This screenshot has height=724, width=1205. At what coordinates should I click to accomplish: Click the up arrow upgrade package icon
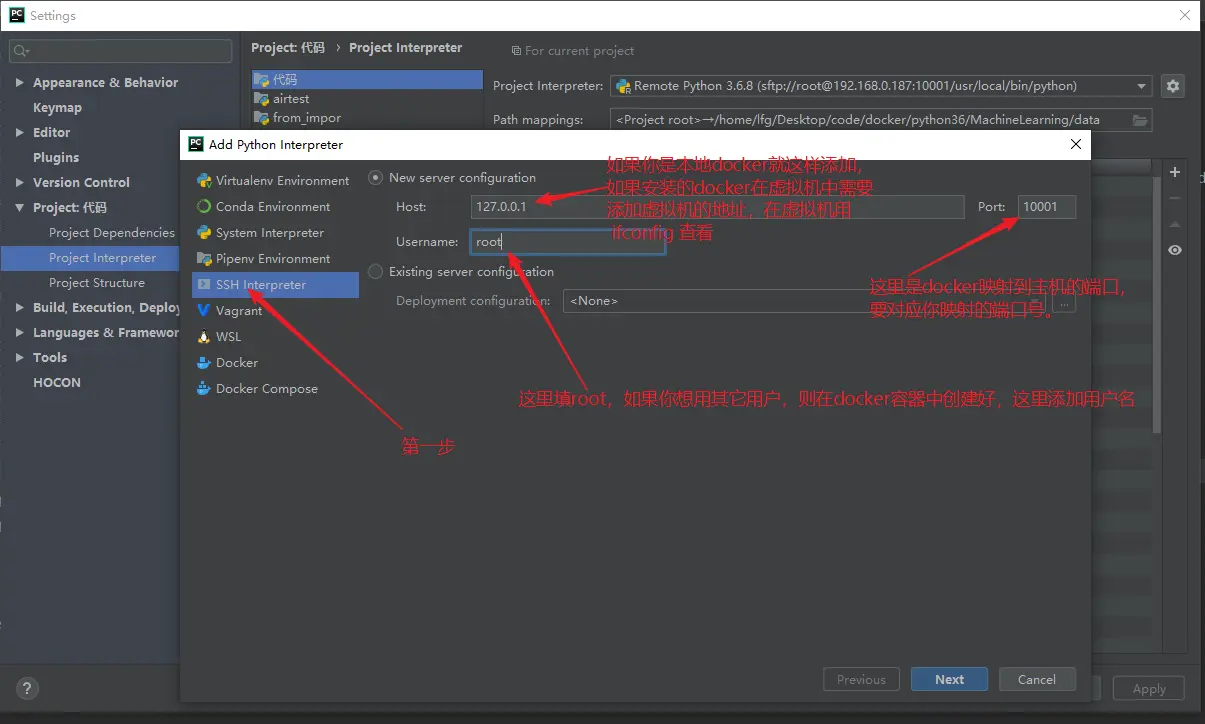(1175, 224)
